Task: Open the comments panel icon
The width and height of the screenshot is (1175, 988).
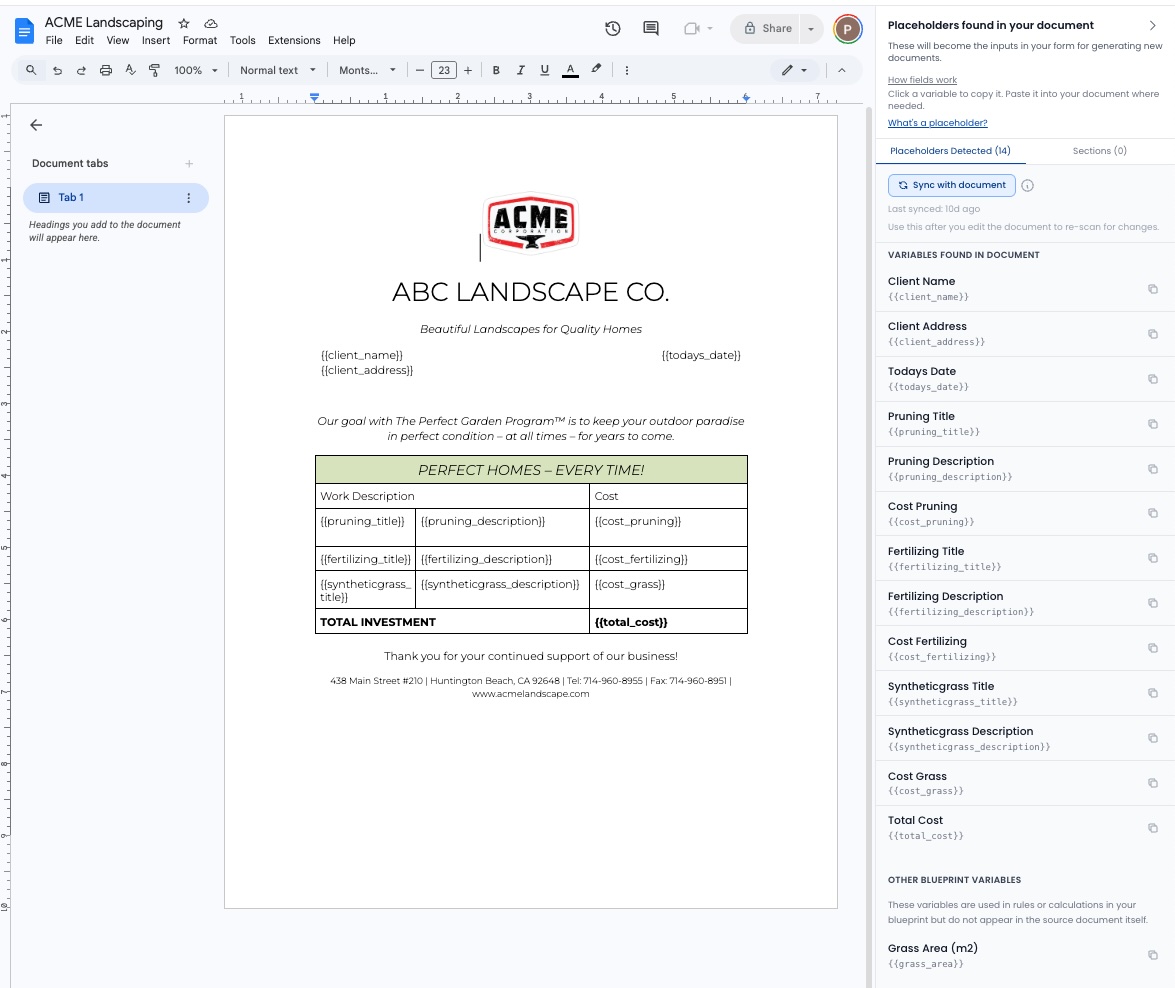Action: (651, 28)
